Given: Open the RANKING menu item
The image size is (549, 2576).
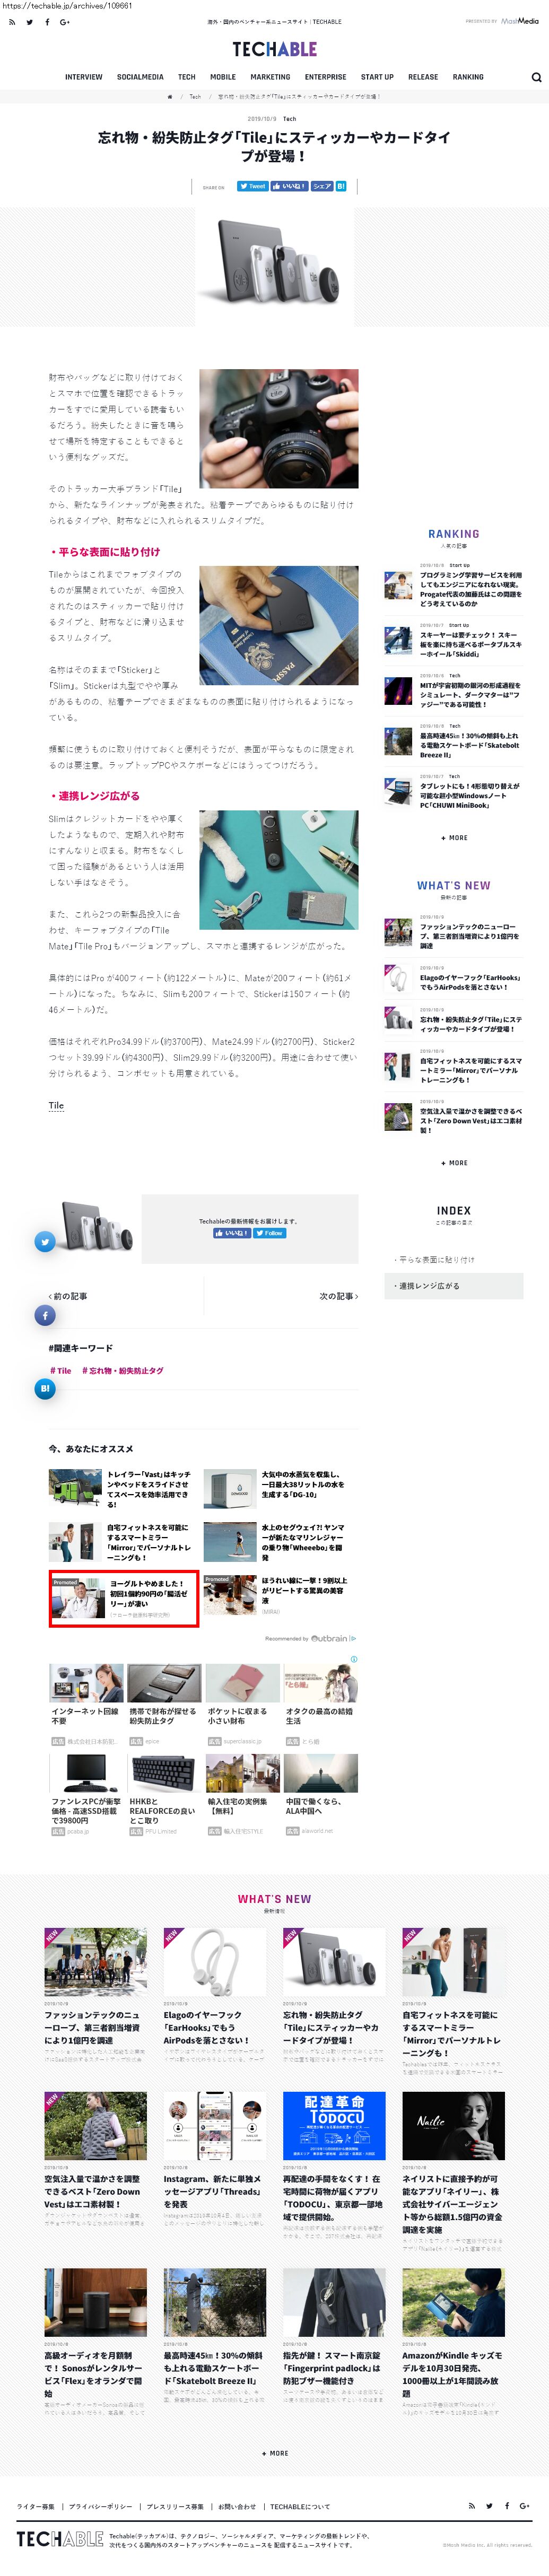Looking at the screenshot, I should point(468,77).
